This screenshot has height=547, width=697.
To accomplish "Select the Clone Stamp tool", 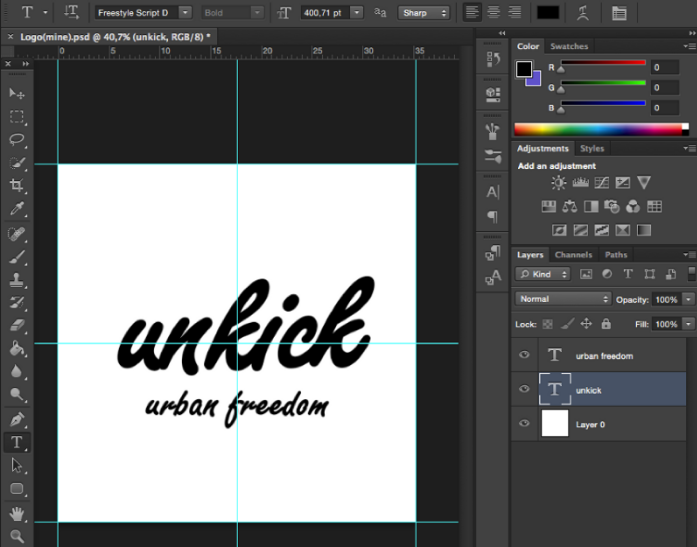I will 17,280.
